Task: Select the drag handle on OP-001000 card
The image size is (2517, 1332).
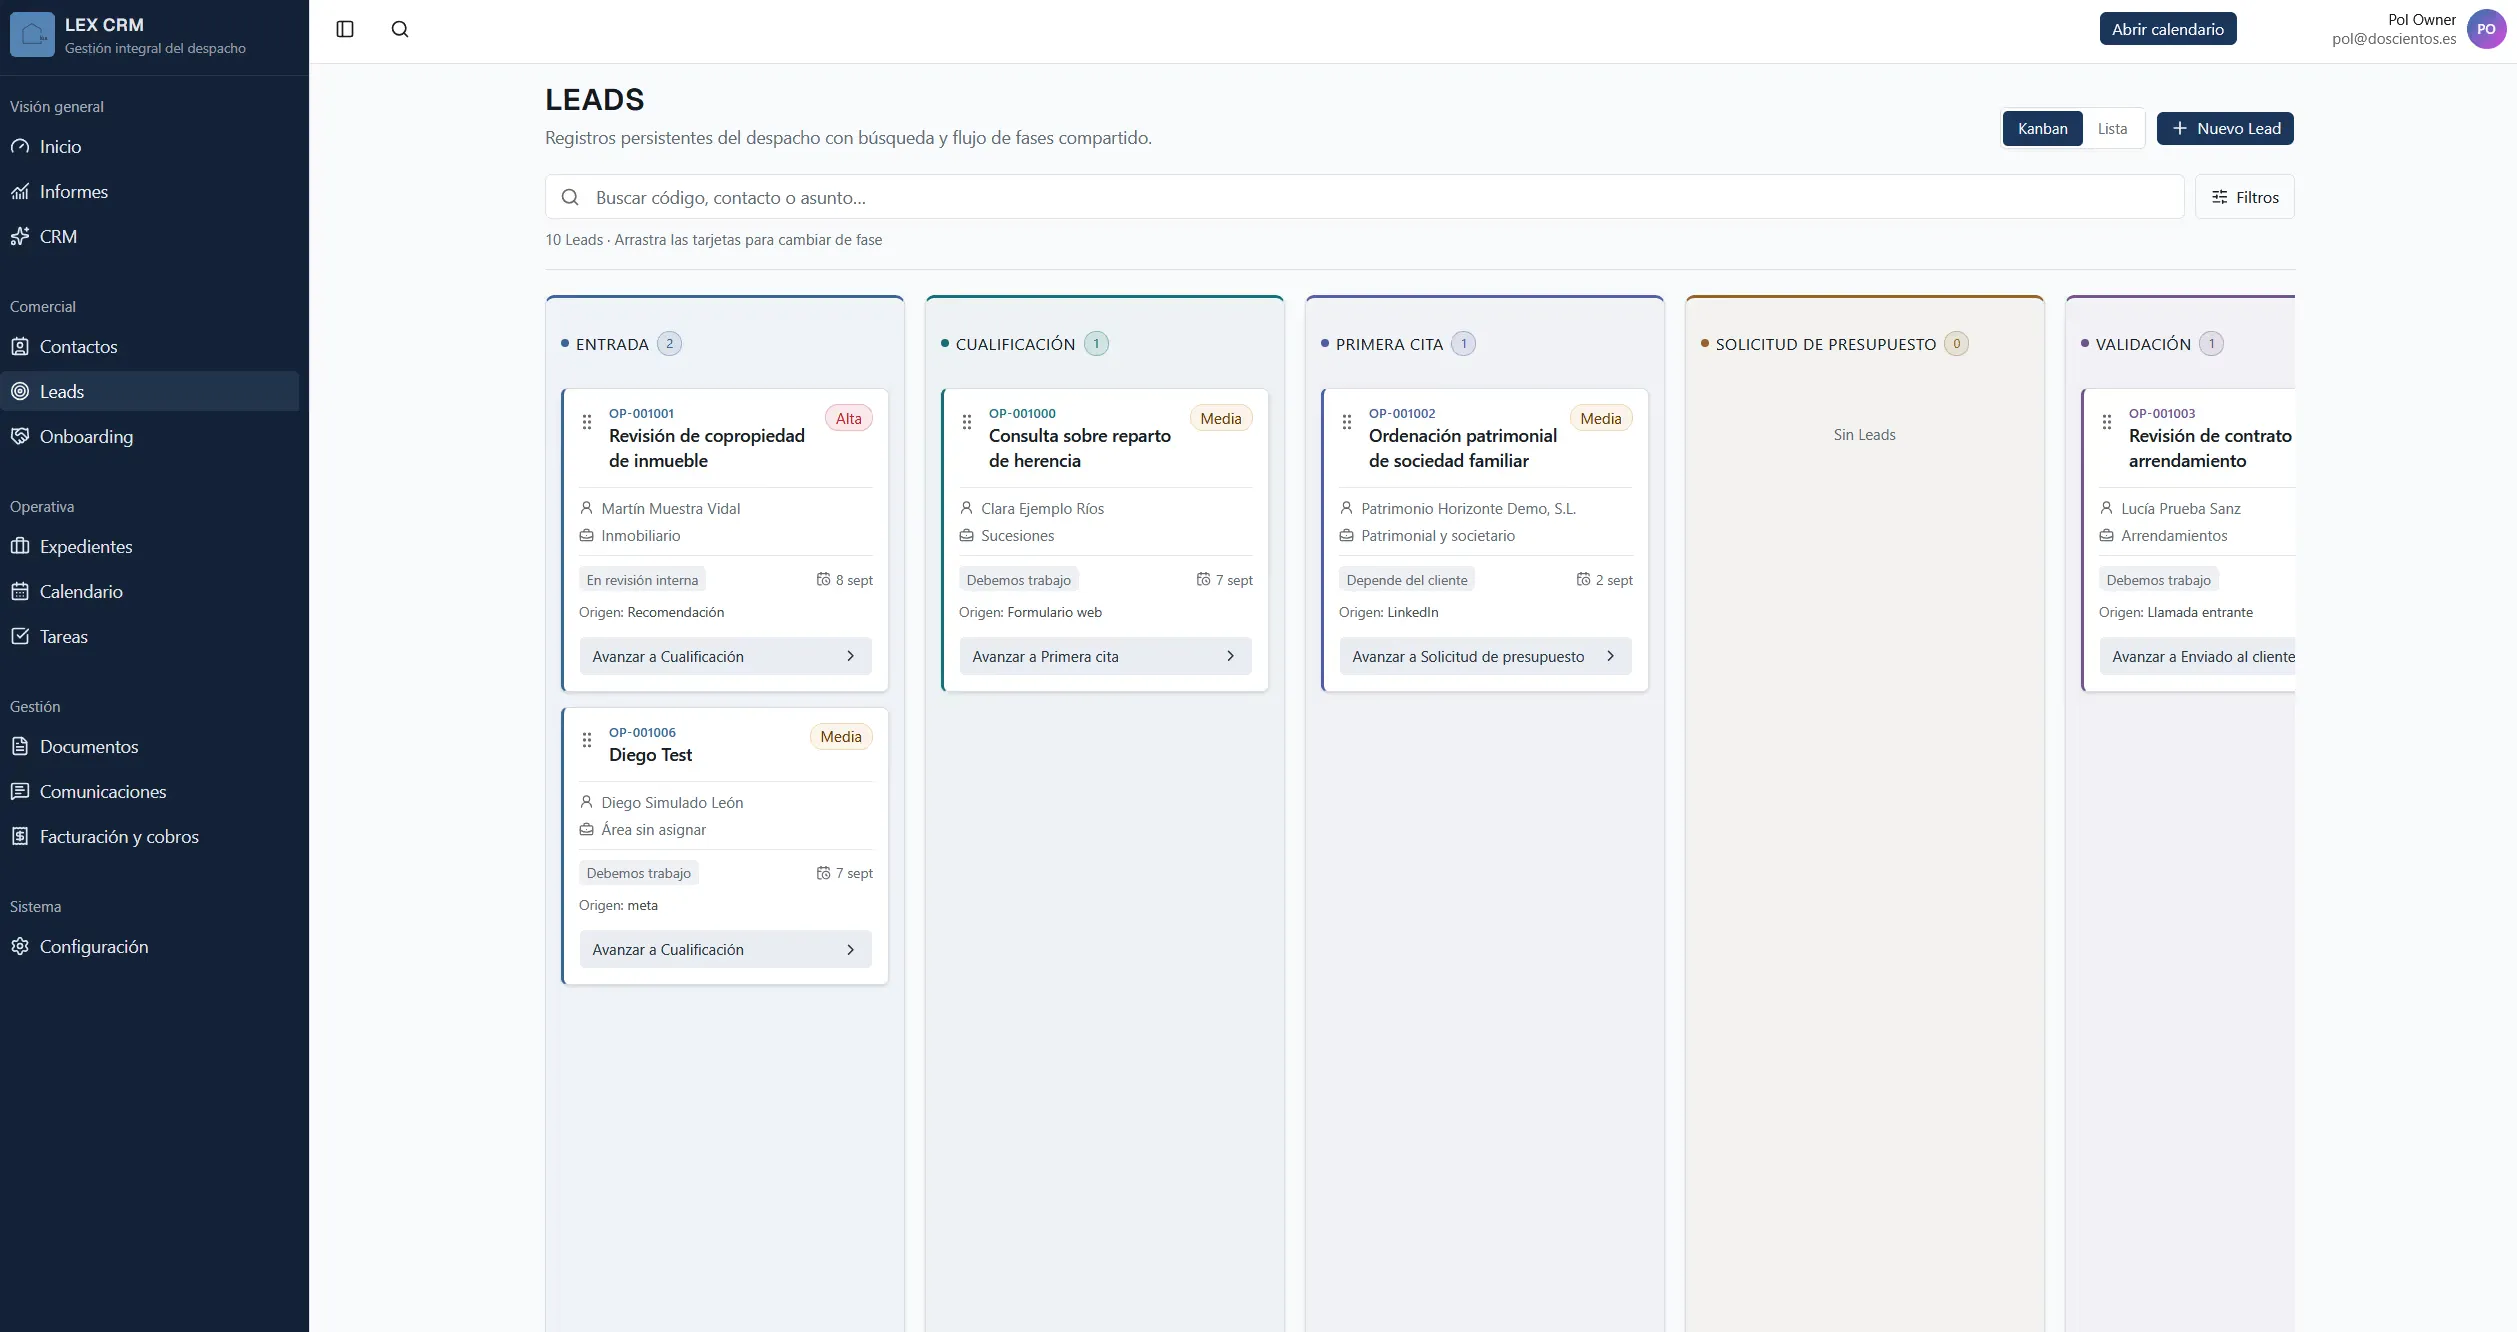Action: (x=967, y=422)
